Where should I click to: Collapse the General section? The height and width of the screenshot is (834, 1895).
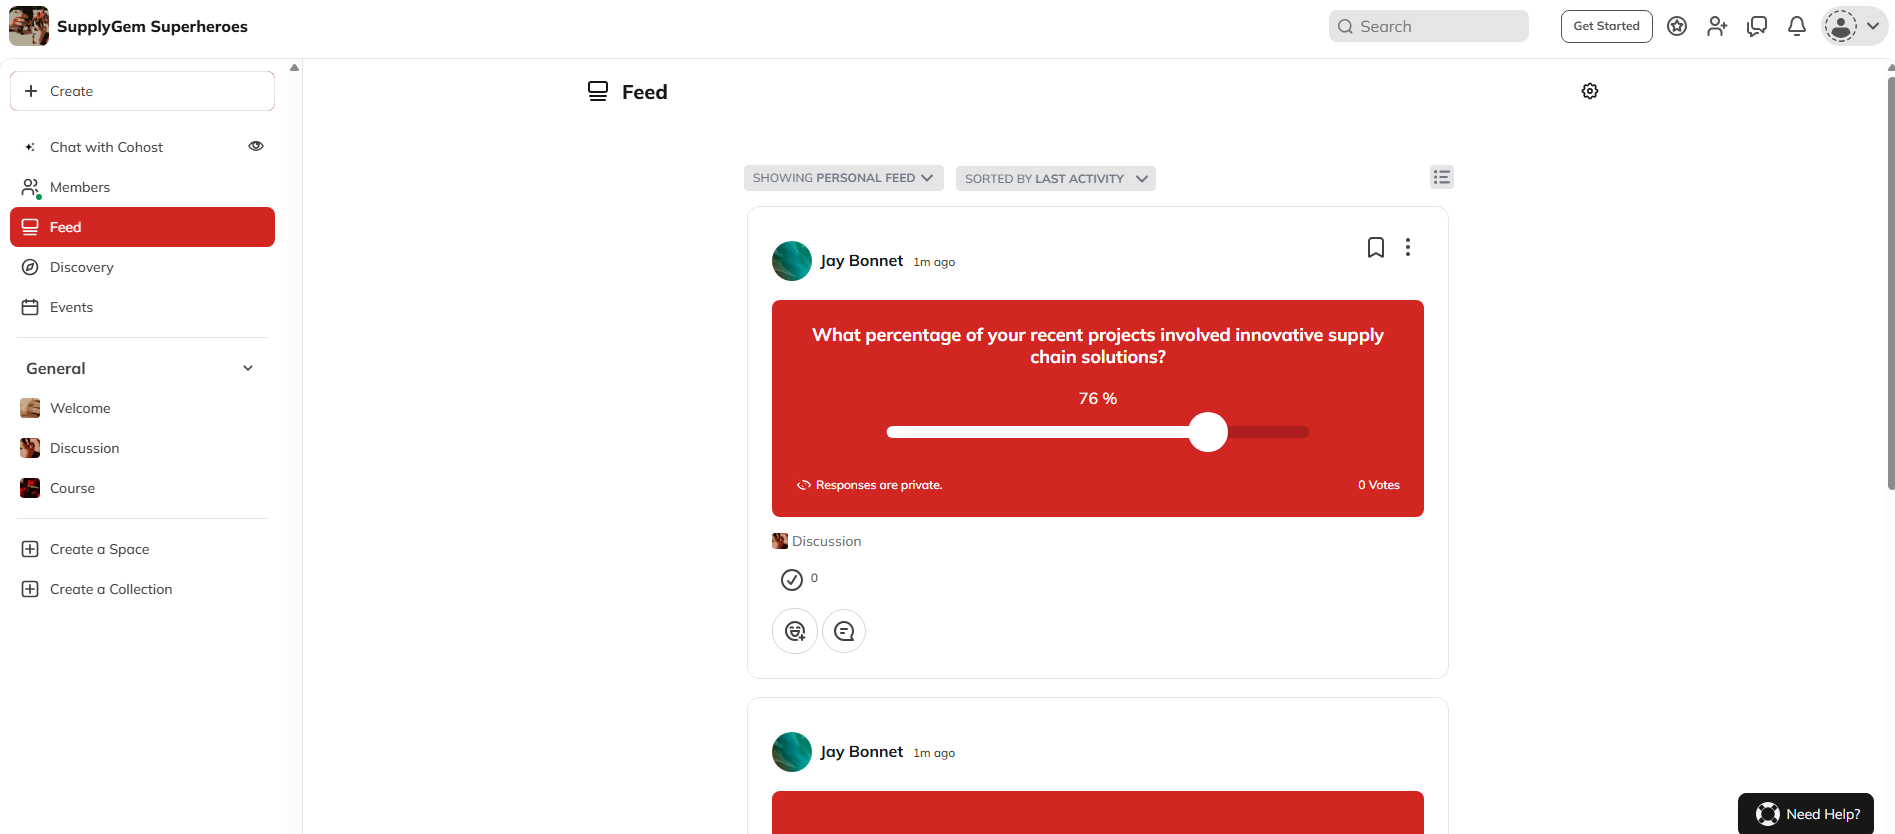[248, 368]
